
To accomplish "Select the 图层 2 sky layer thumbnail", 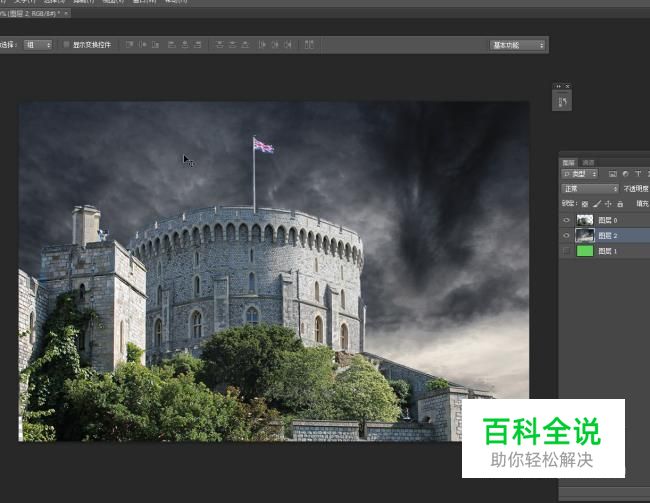I will [585, 236].
